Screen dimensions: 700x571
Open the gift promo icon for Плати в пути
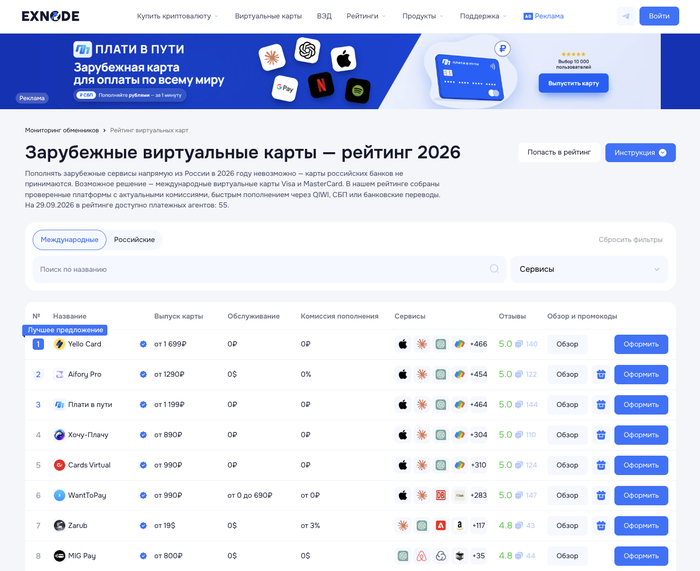click(x=601, y=404)
